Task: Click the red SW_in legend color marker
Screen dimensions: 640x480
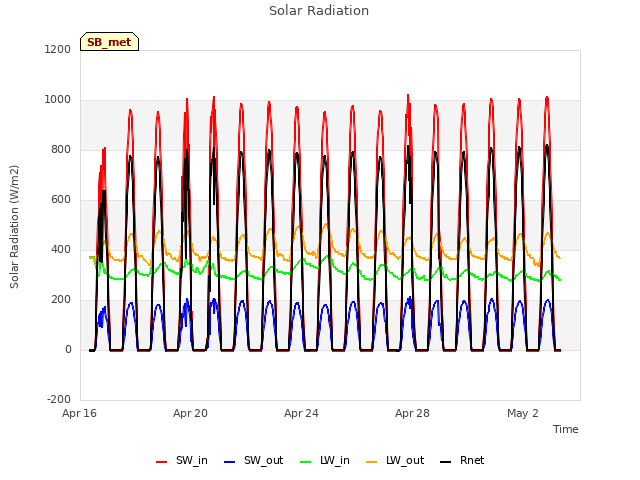Action: 162,462
